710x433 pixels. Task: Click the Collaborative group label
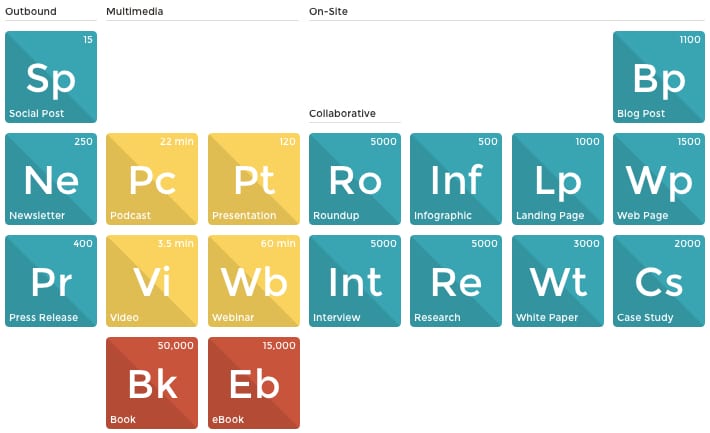click(x=342, y=114)
